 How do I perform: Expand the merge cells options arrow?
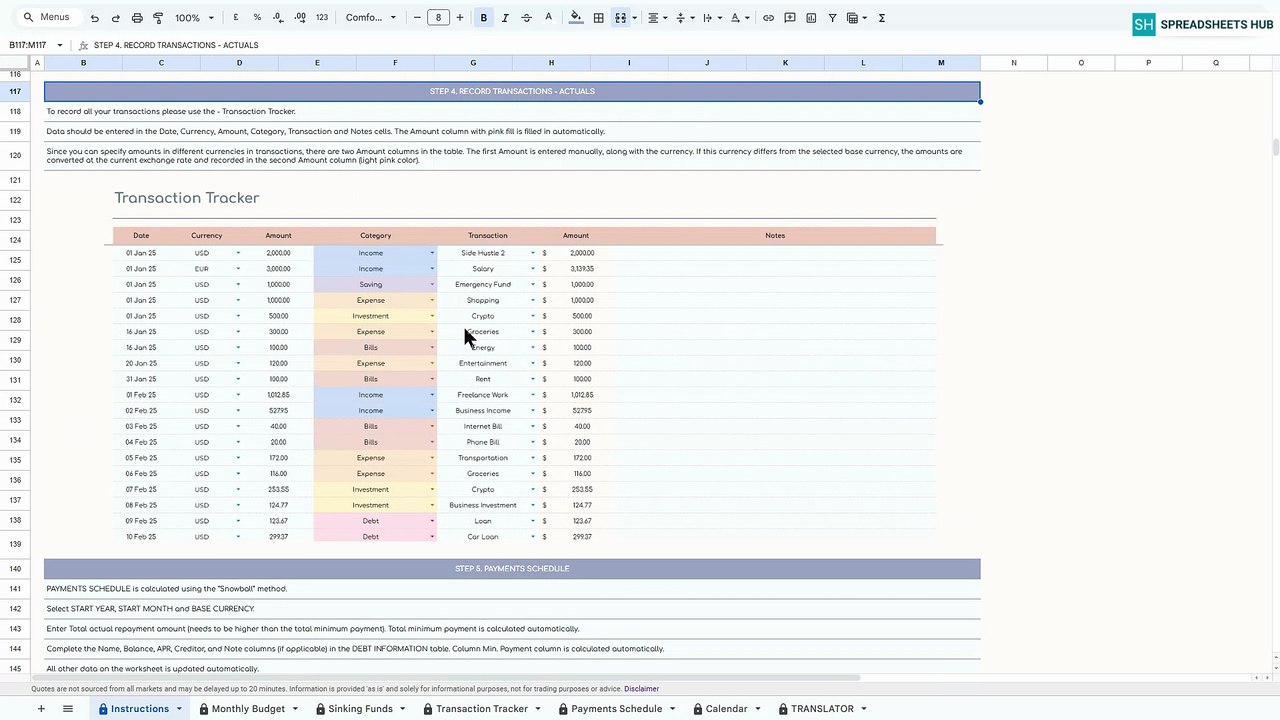tap(633, 18)
